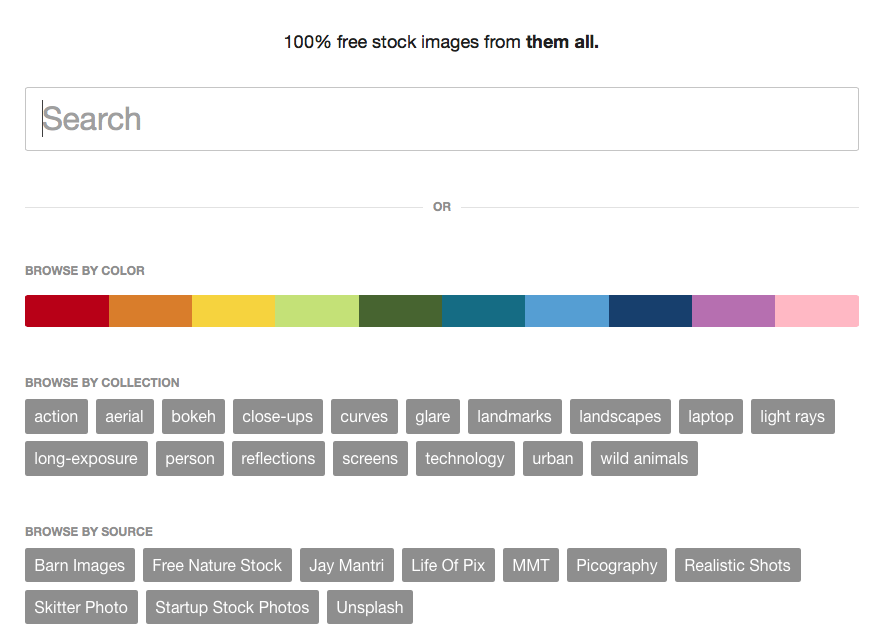View the light rays collection
The height and width of the screenshot is (644, 884).
[x=793, y=417]
